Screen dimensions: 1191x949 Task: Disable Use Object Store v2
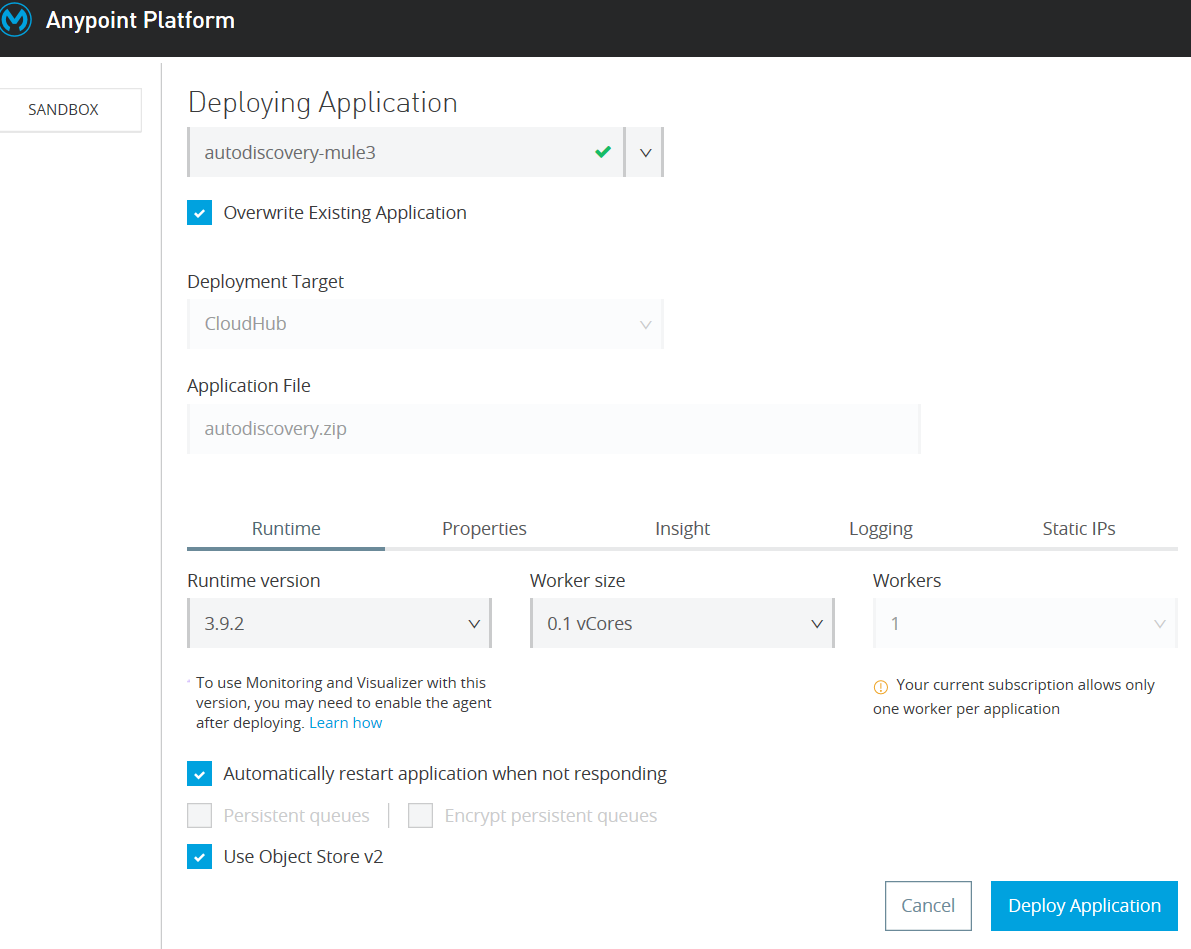coord(200,857)
